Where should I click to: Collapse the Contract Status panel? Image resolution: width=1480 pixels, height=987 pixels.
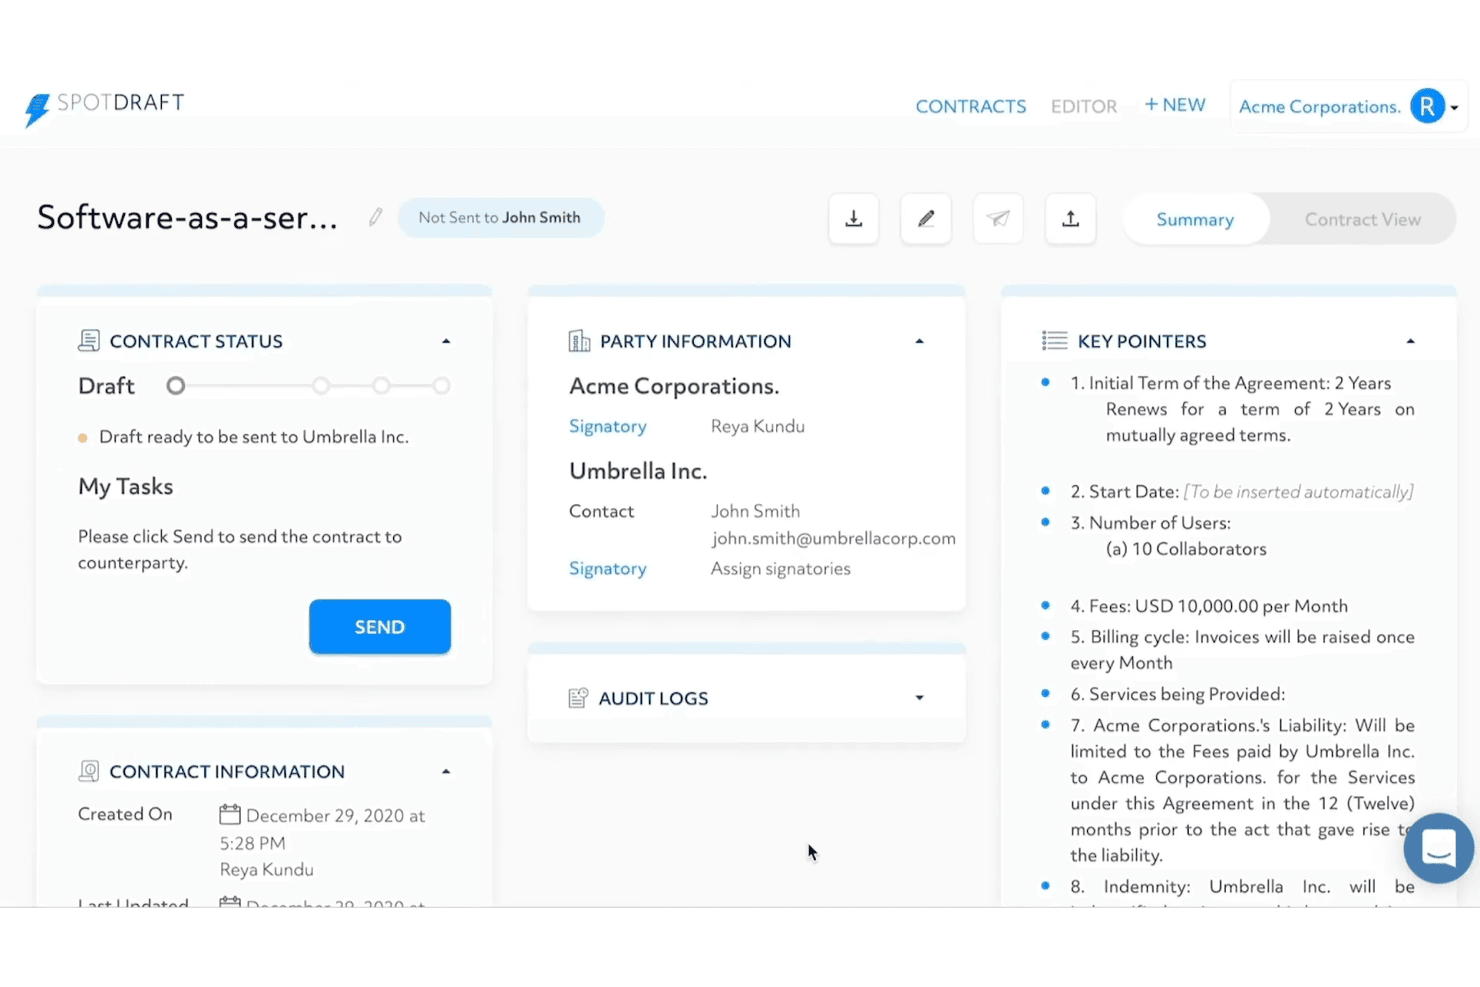[446, 341]
